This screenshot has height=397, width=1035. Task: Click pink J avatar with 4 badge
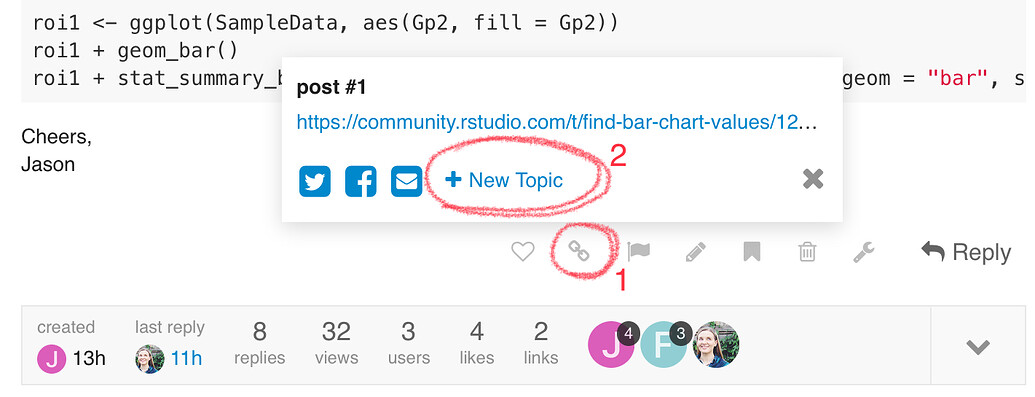[612, 344]
